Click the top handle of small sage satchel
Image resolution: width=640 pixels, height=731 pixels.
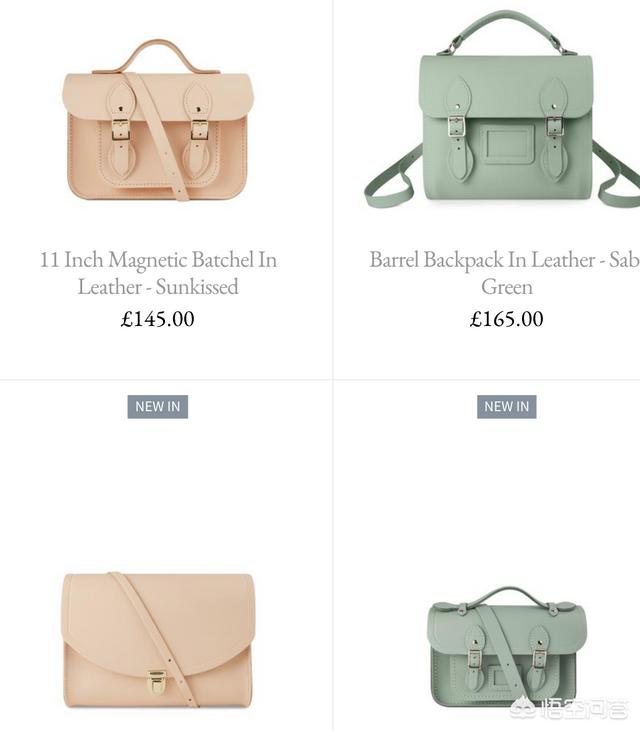507,597
